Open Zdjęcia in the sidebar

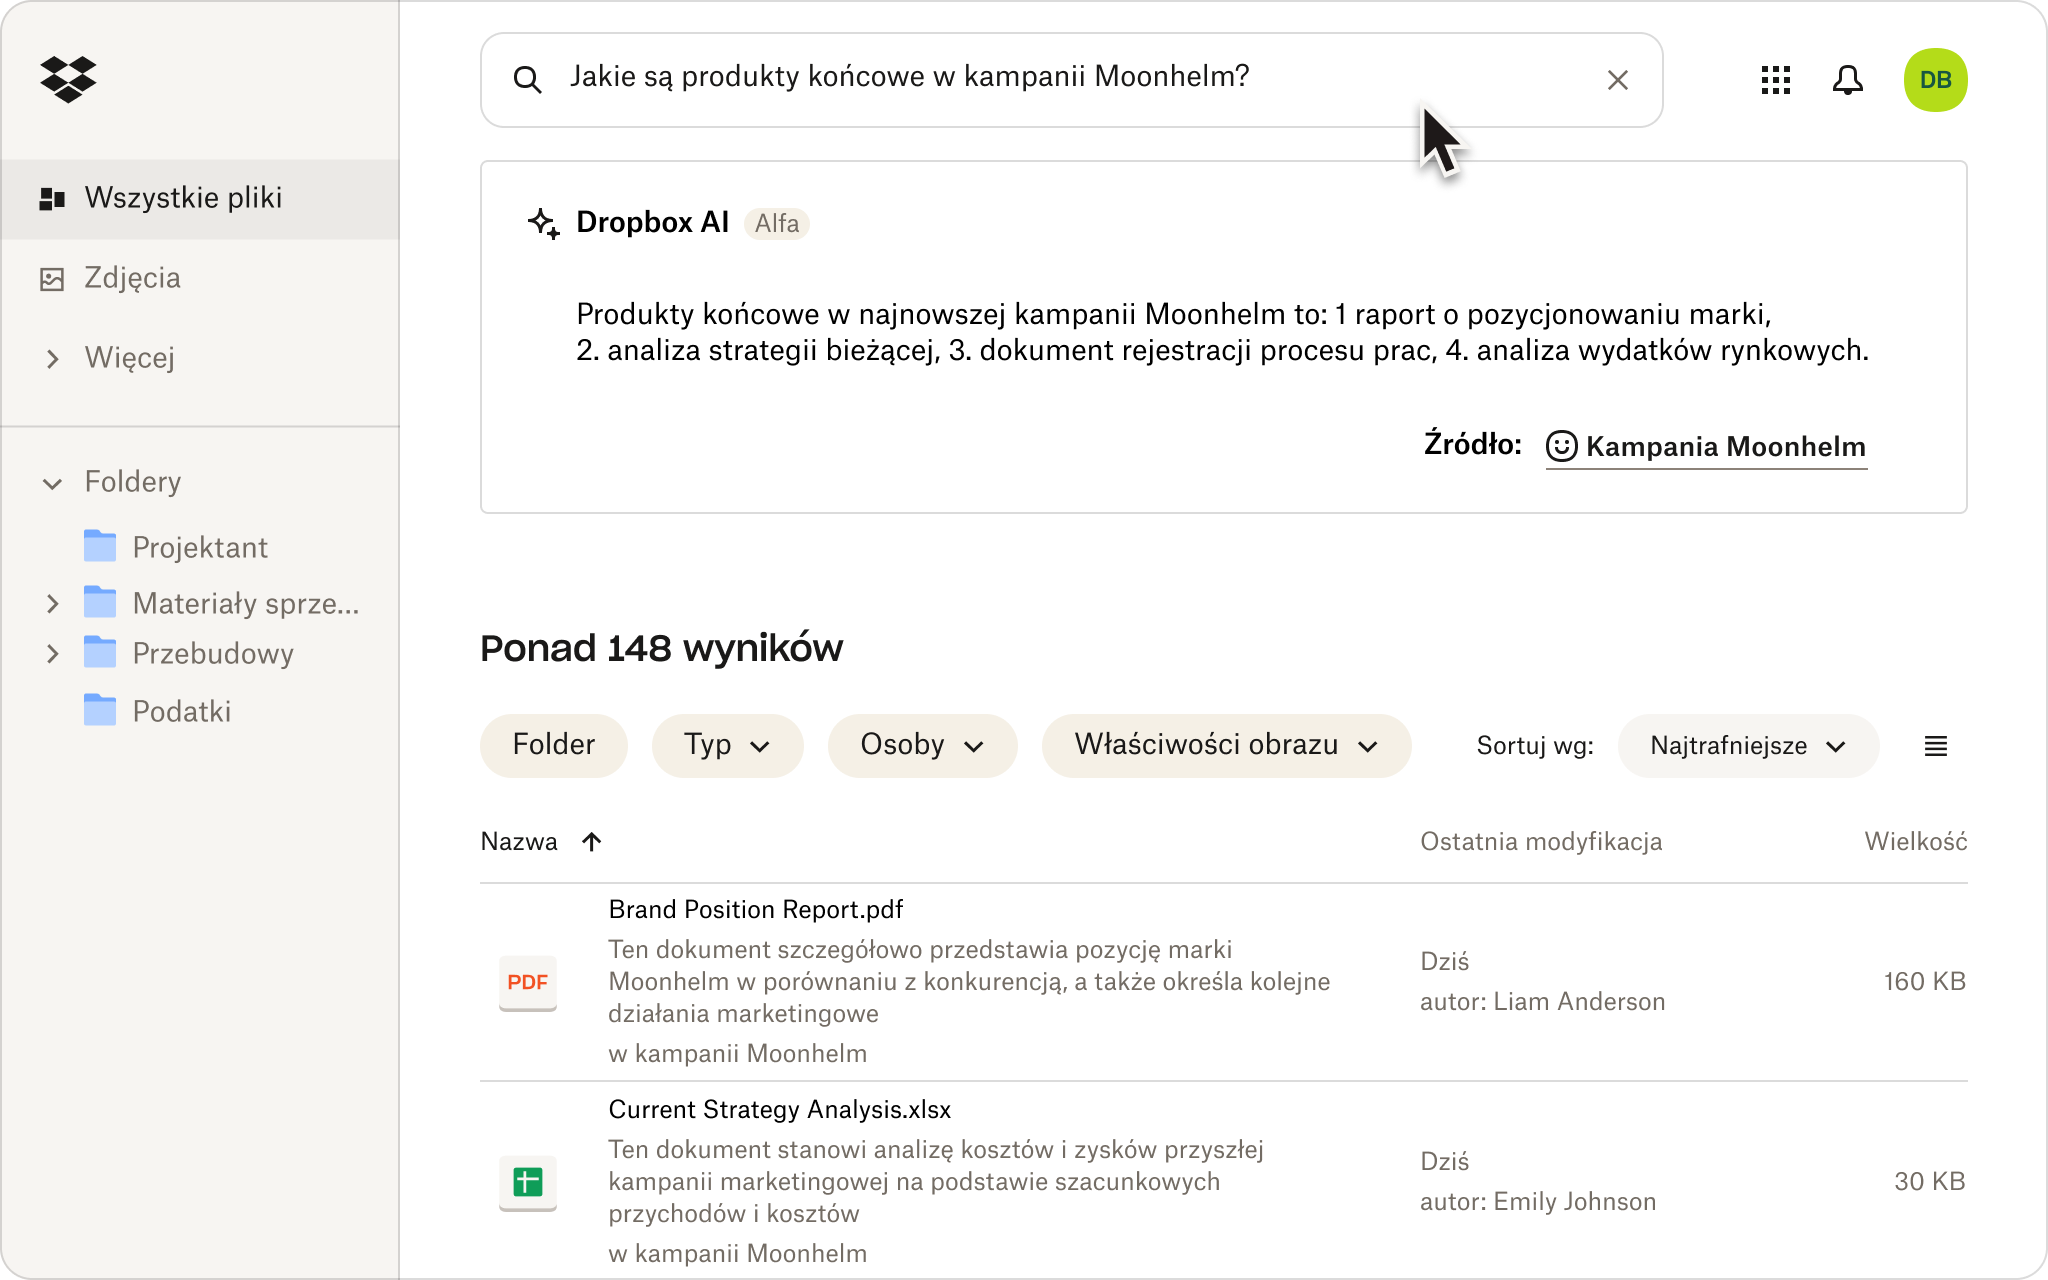click(x=132, y=278)
